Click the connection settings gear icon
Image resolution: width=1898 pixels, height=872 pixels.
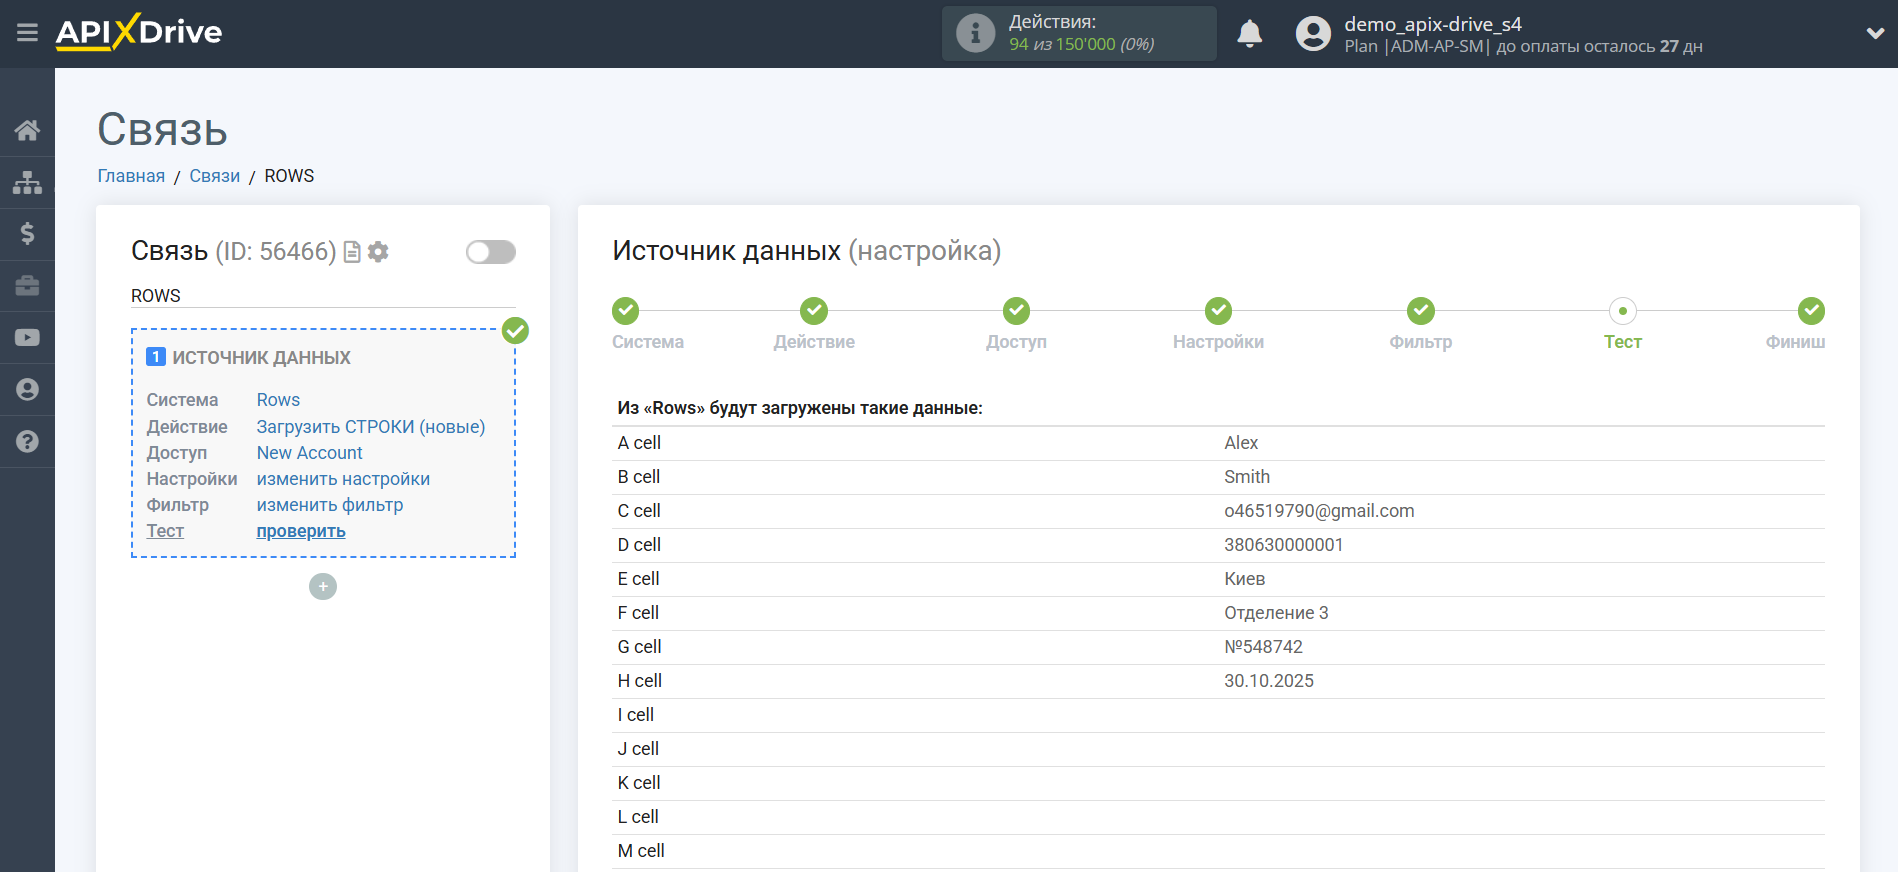pyautogui.click(x=378, y=252)
